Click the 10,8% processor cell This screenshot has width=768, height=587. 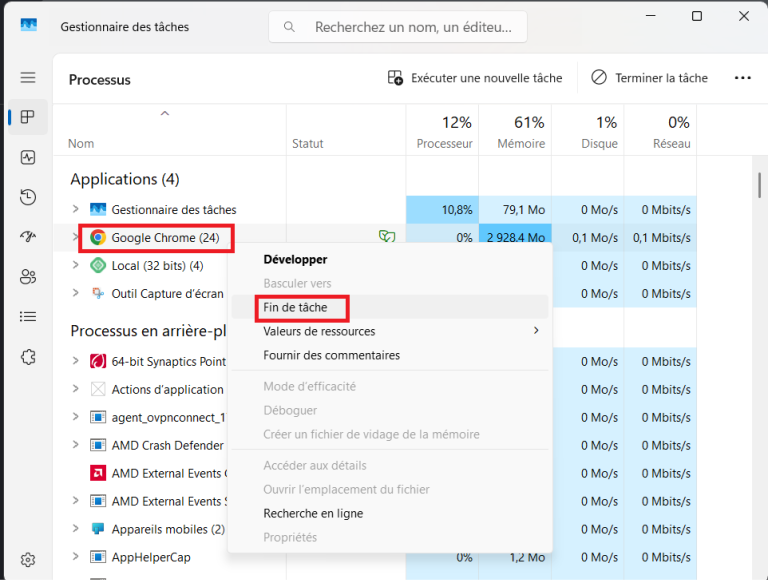443,210
